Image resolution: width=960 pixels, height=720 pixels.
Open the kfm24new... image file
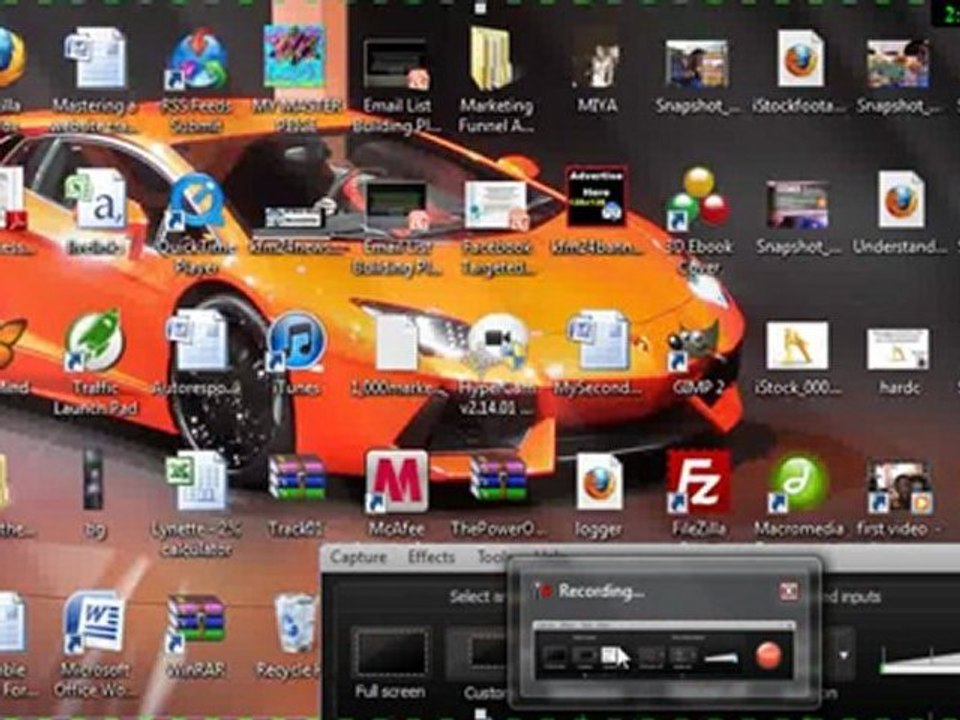[298, 216]
